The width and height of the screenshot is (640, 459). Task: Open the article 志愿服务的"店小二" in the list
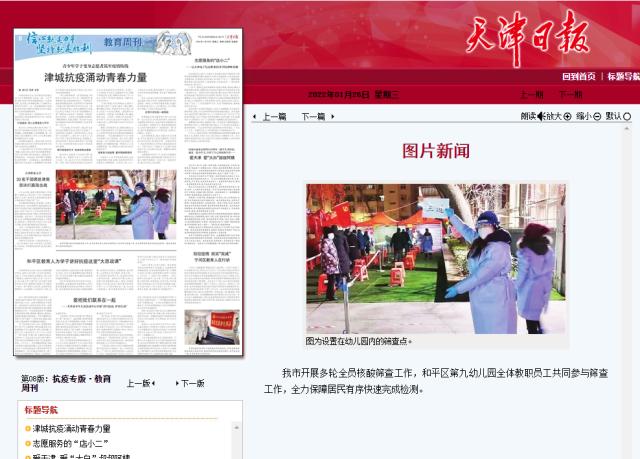point(70,443)
